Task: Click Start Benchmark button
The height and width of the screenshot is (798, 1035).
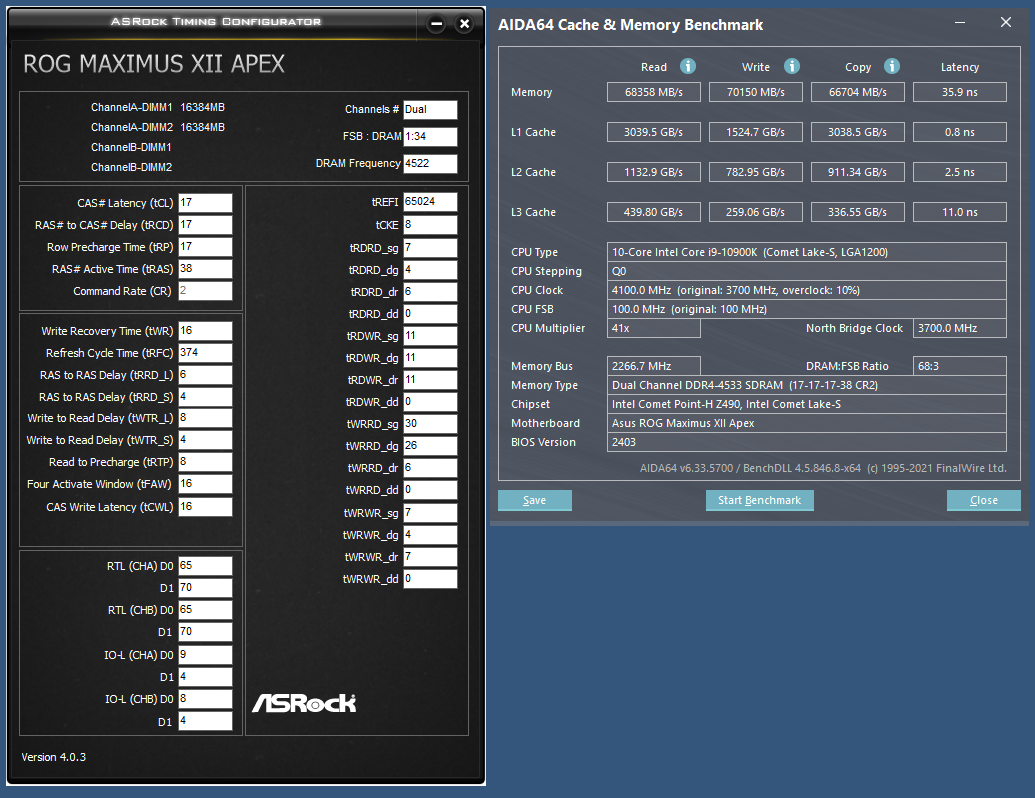Action: coord(760,500)
